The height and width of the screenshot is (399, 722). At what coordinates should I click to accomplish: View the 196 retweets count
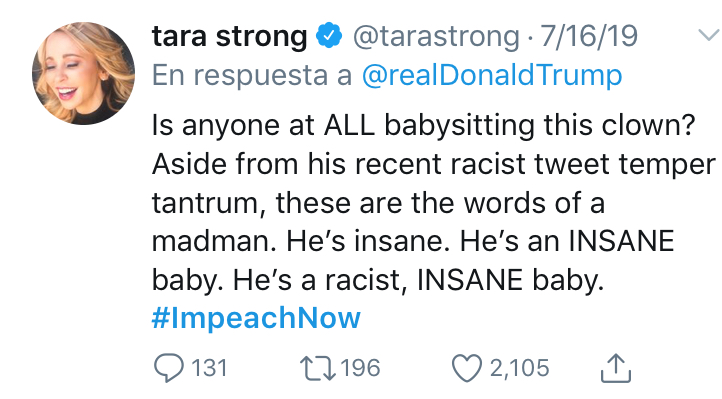[361, 368]
